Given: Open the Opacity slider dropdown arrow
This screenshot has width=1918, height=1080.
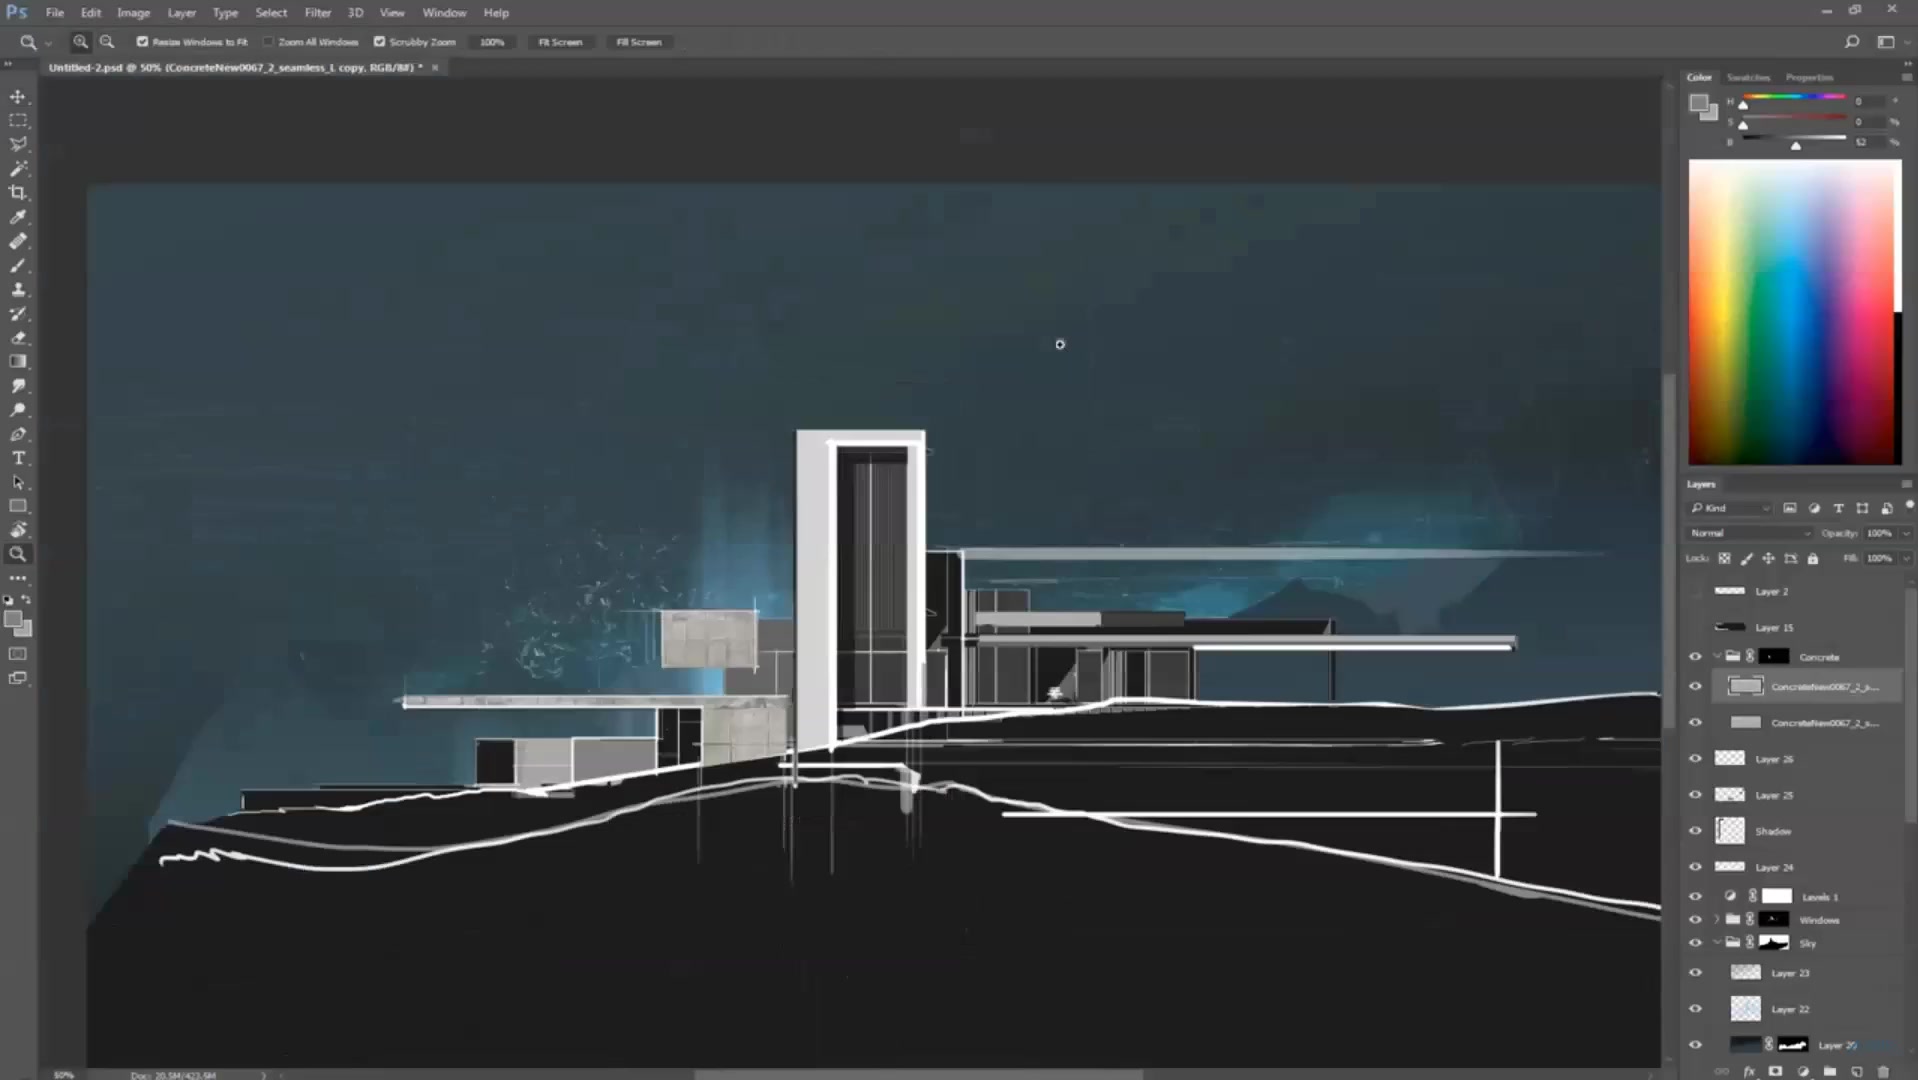Looking at the screenshot, I should [1906, 533].
